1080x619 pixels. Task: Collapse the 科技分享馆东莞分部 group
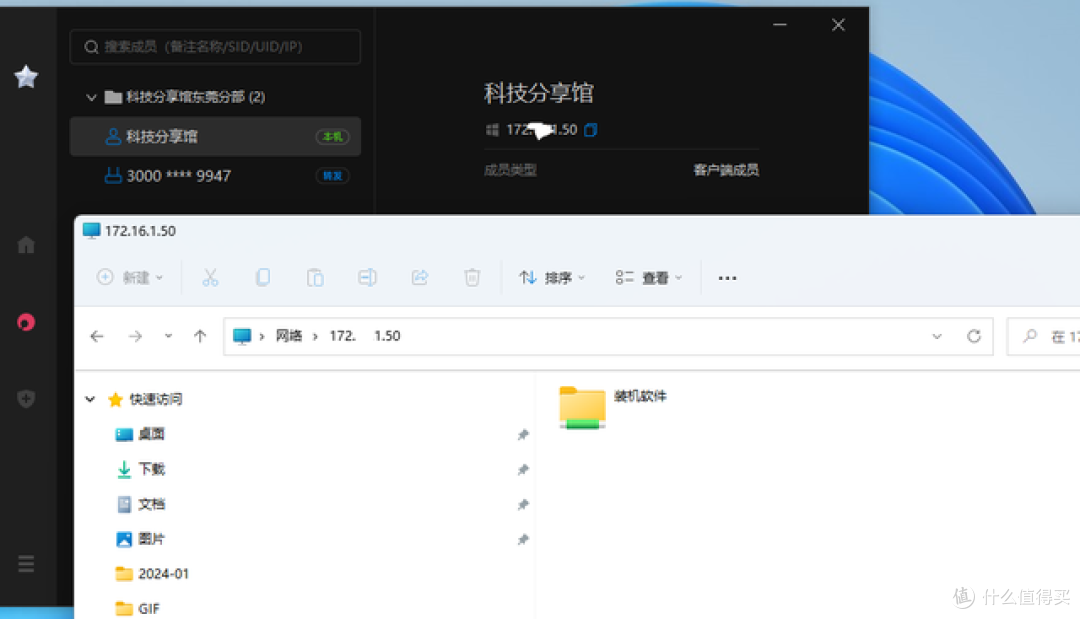[x=91, y=97]
